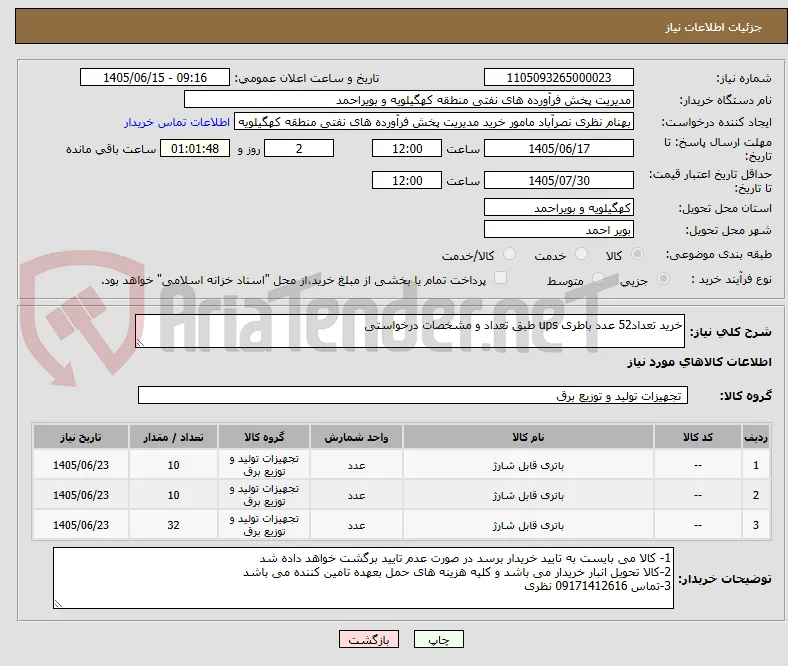The image size is (788, 666).
Task: Click the remaining days field showing 2
Action: click(x=299, y=148)
